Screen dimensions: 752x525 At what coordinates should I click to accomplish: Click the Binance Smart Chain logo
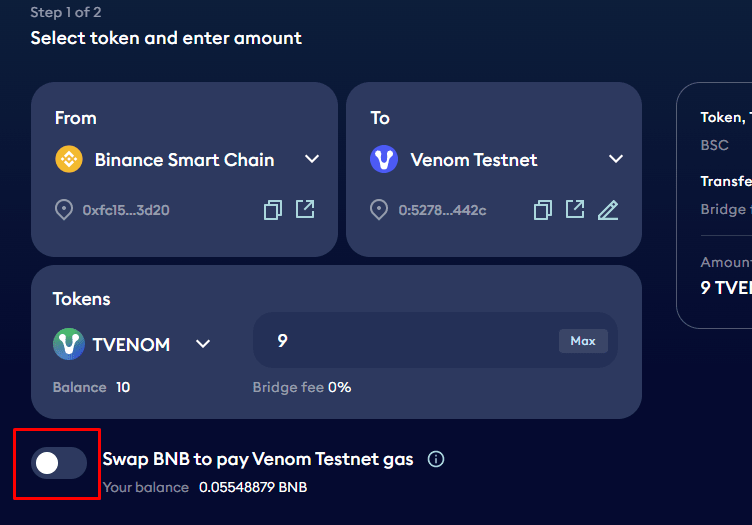tap(69, 159)
